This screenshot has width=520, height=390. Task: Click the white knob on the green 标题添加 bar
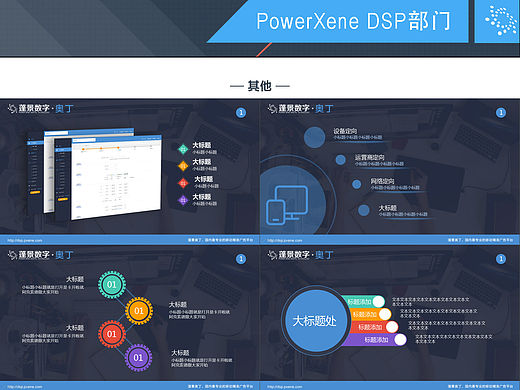point(379,302)
